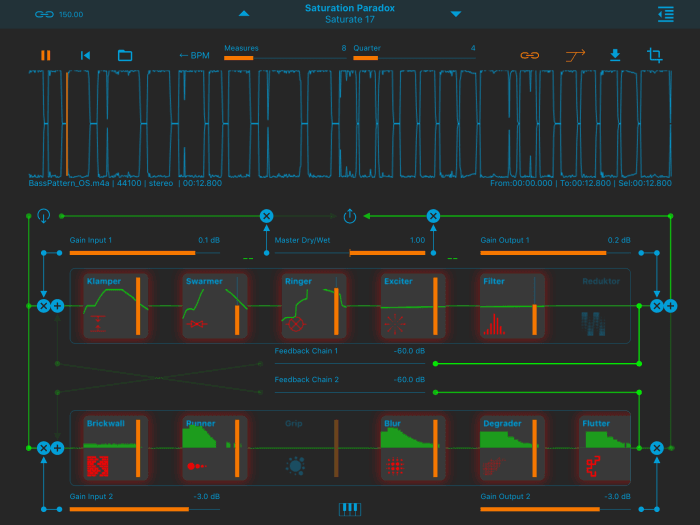
Task: Open the Degrader effect module
Action: point(512,448)
